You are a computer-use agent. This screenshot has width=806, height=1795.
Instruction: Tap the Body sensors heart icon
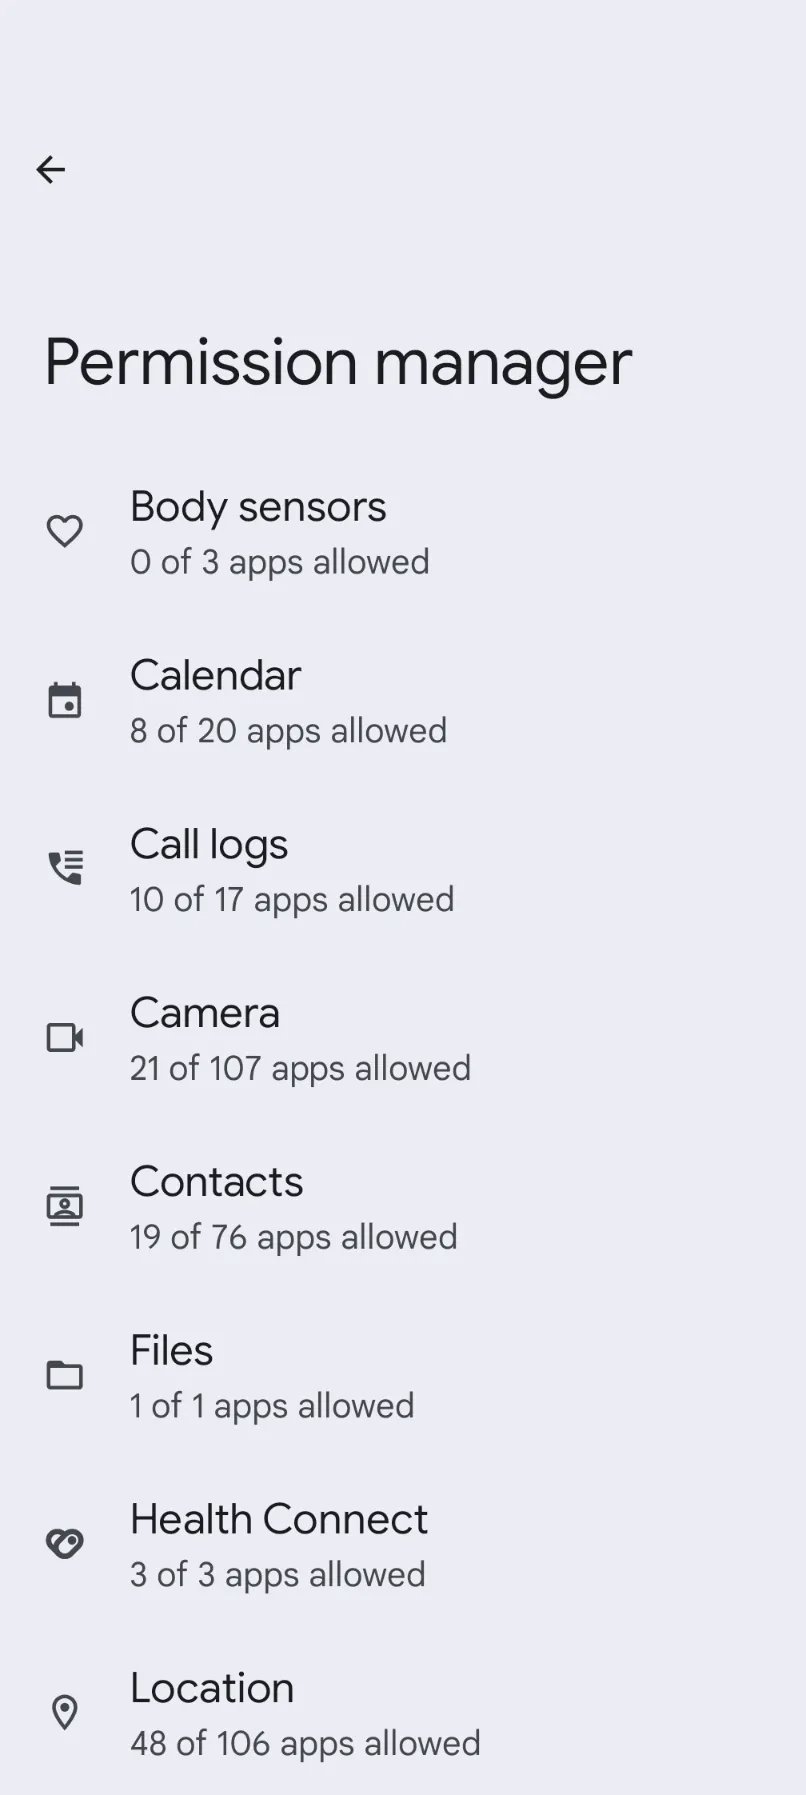tap(65, 531)
